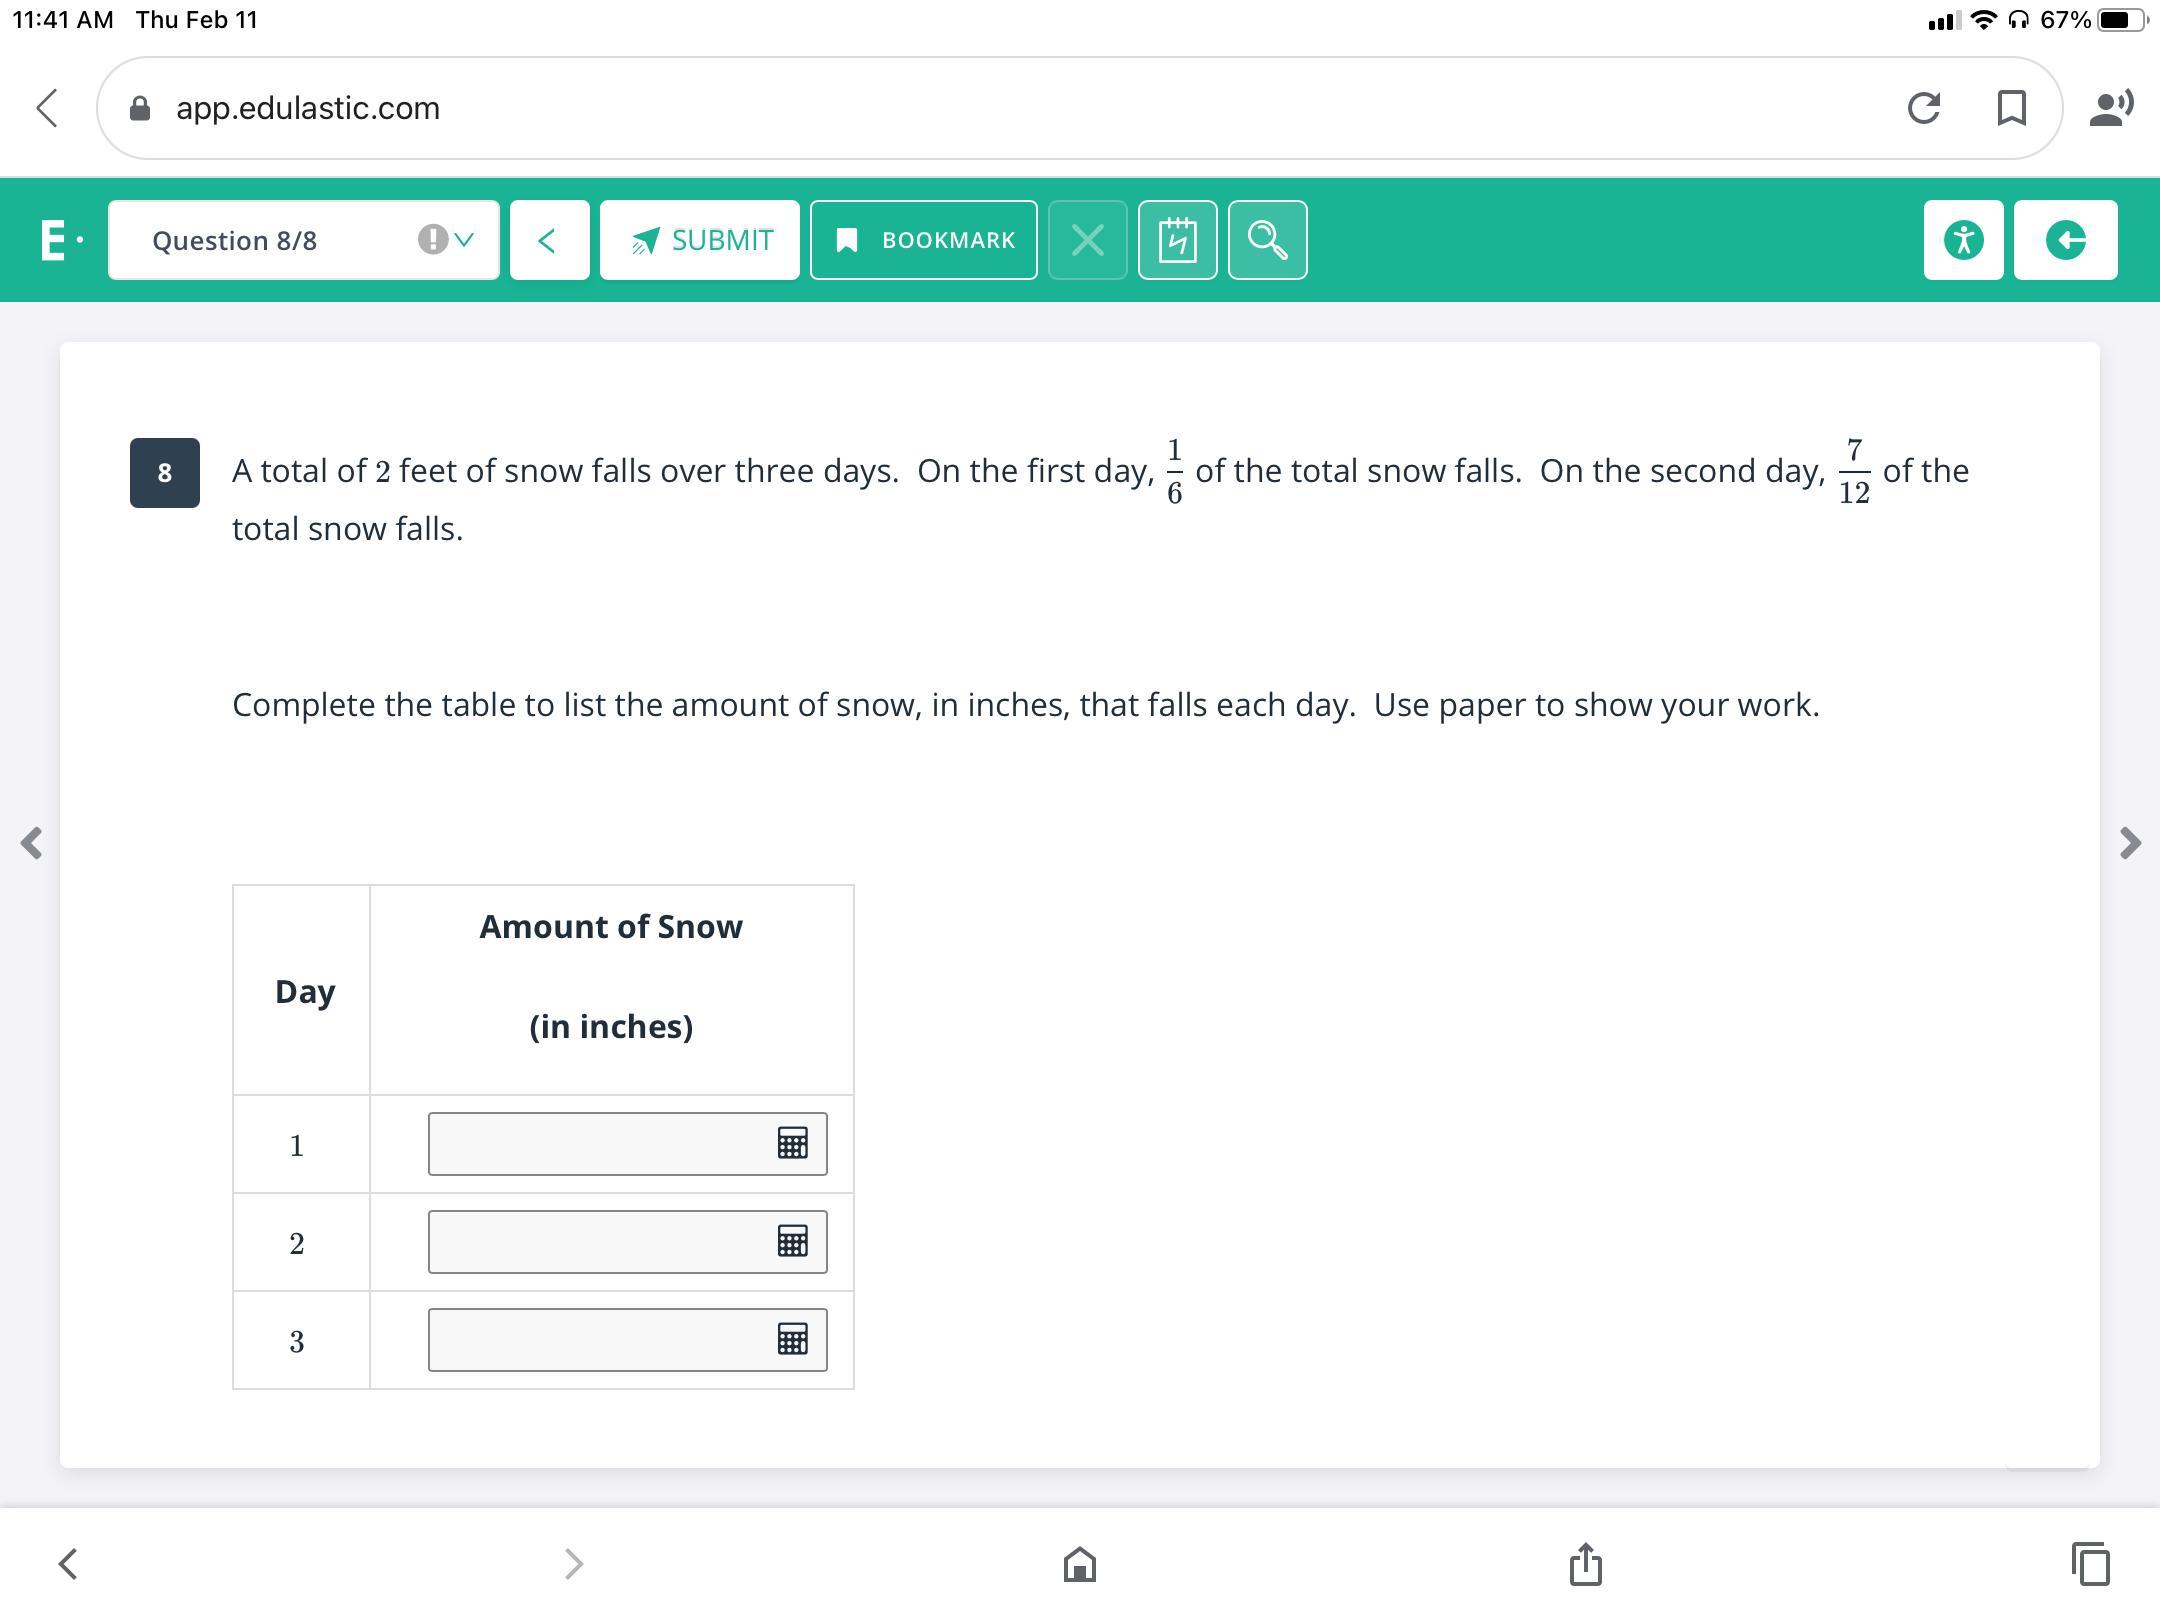Open math keypad for Day 1

792,1143
